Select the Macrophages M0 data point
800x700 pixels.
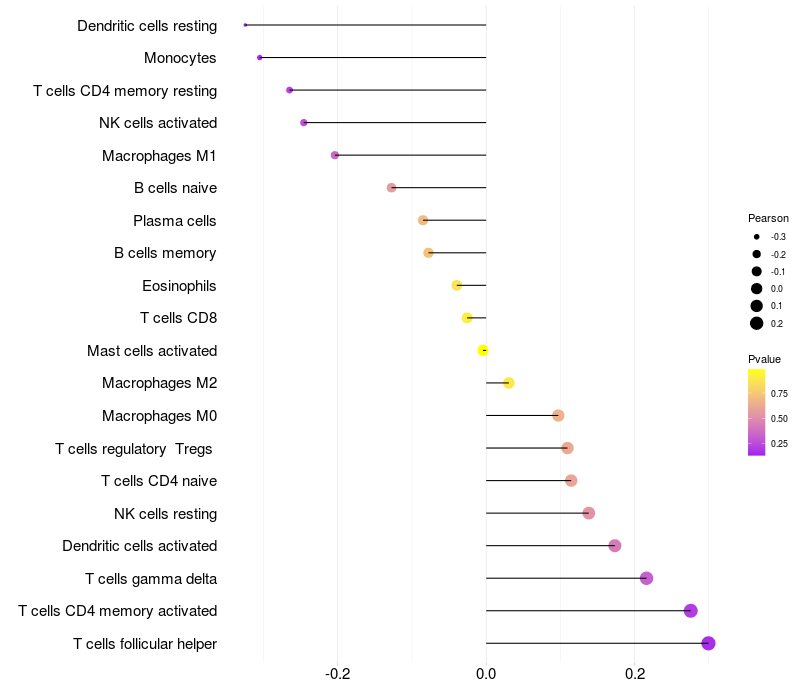pyautogui.click(x=558, y=415)
